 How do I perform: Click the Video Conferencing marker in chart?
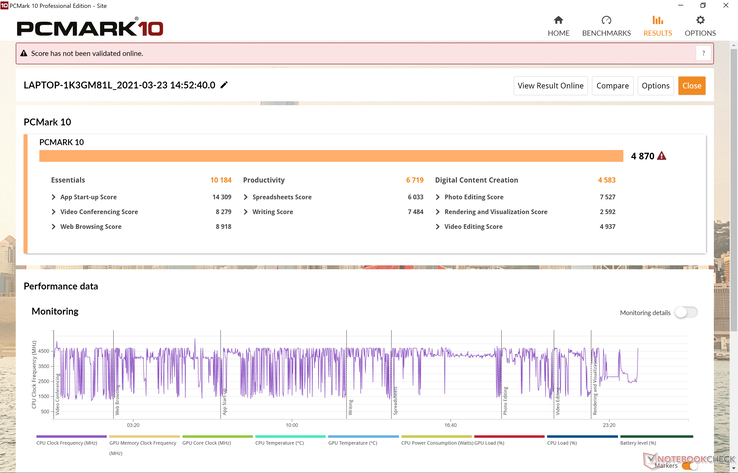pos(57,394)
